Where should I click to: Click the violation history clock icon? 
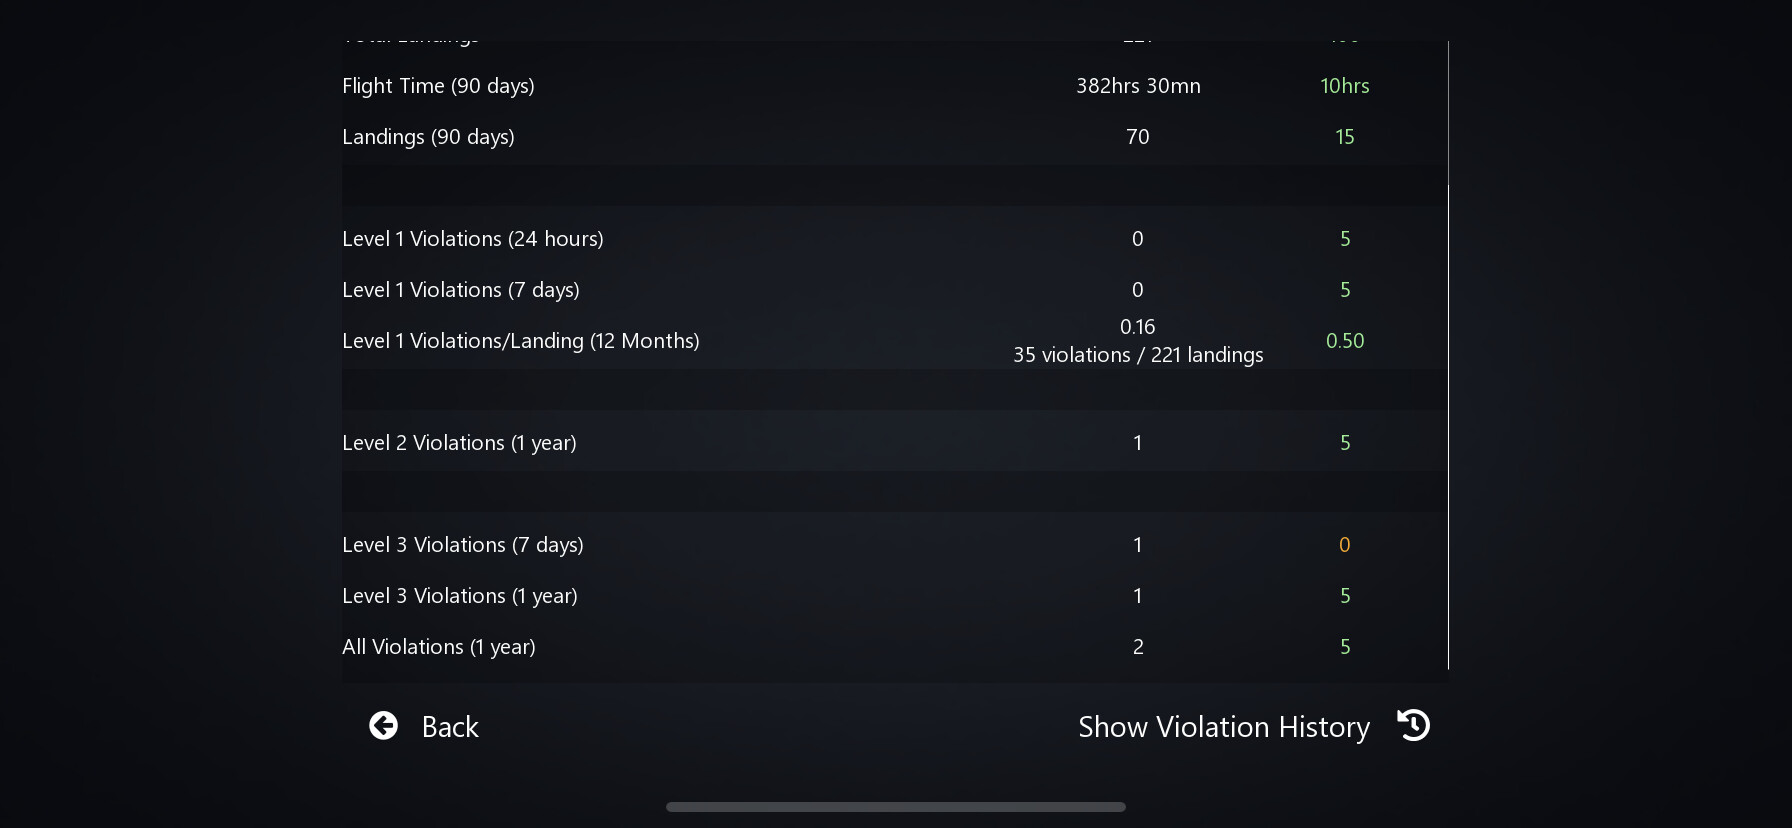[x=1413, y=725]
